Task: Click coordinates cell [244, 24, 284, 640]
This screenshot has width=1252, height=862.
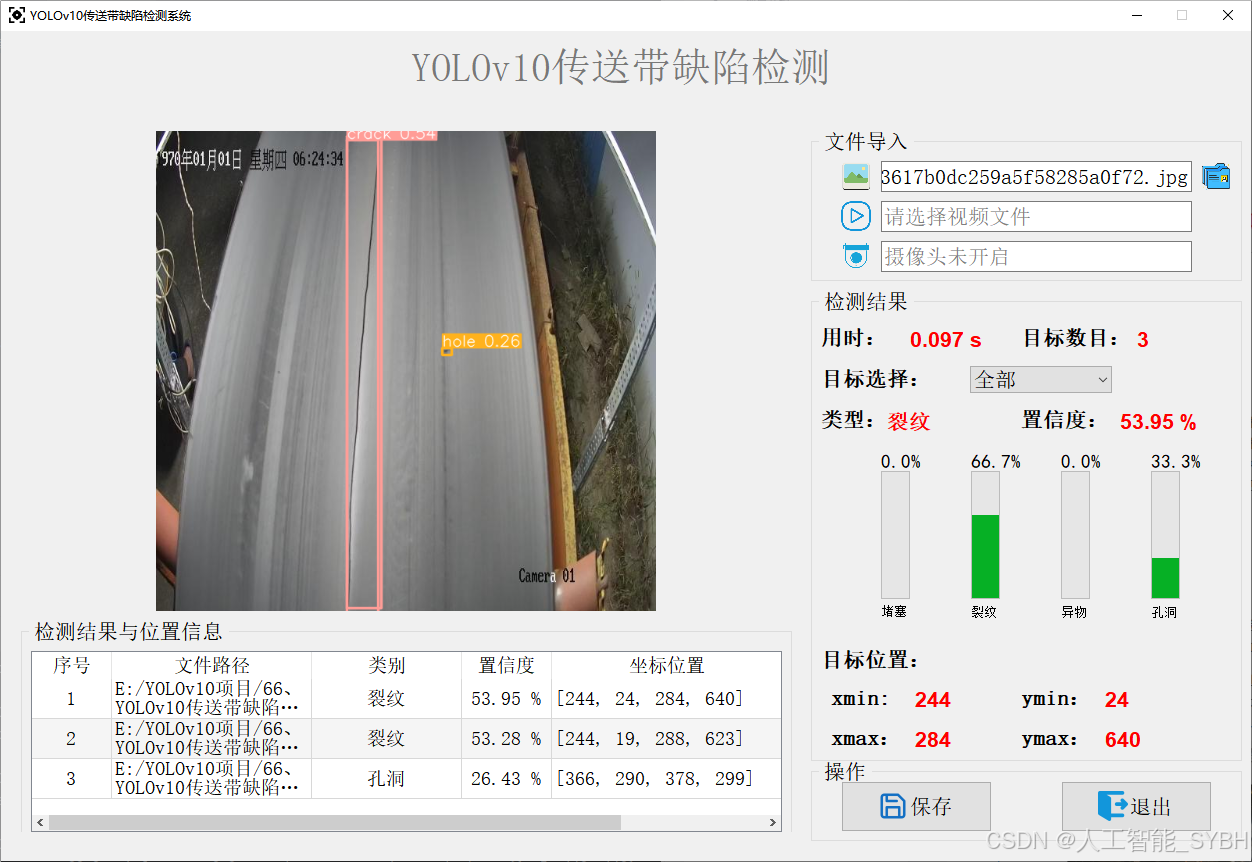Action: [666, 698]
